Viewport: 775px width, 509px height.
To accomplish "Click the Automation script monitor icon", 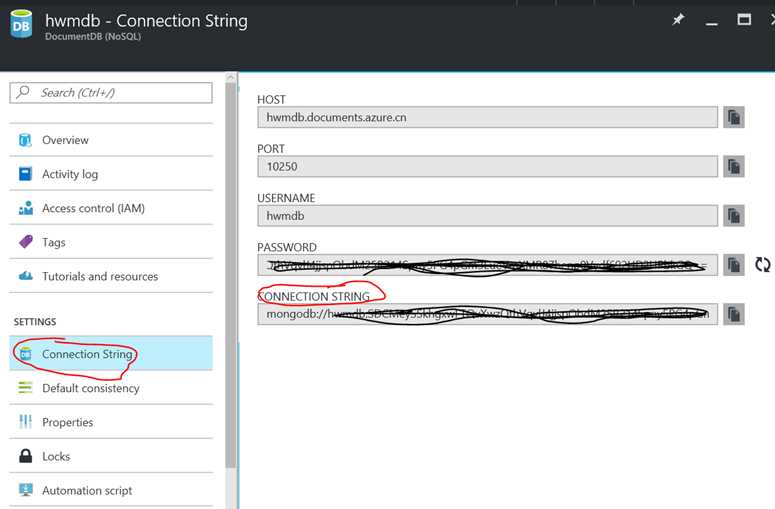I will tap(25, 490).
